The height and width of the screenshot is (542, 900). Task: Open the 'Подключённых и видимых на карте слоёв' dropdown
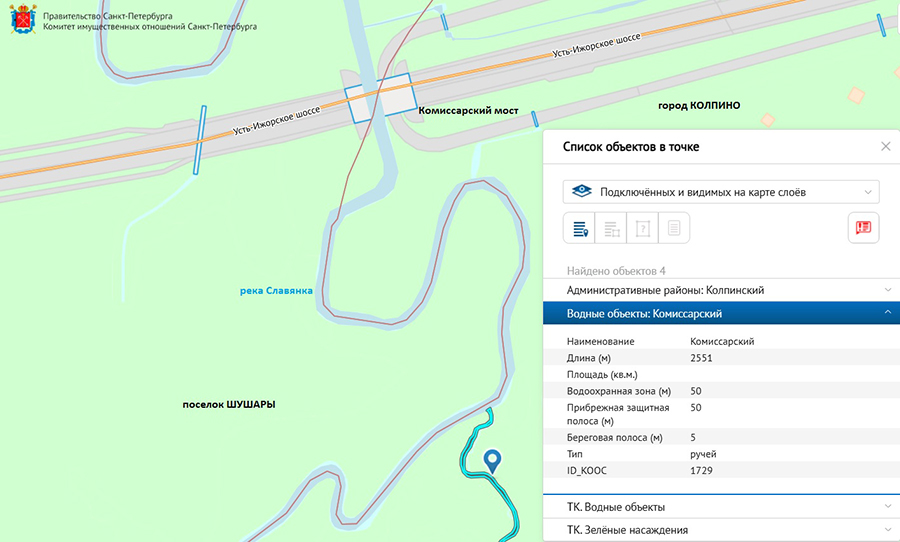pos(721,192)
